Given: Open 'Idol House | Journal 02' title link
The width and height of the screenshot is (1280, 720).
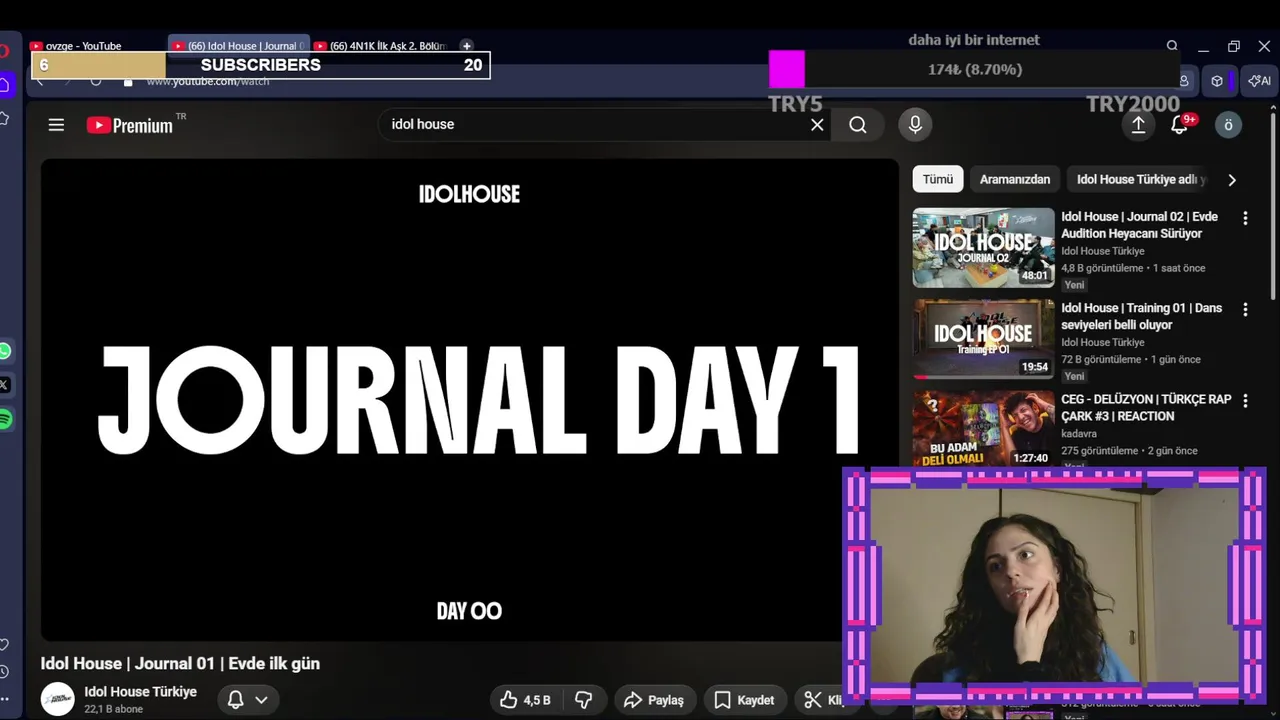Looking at the screenshot, I should [x=1139, y=225].
